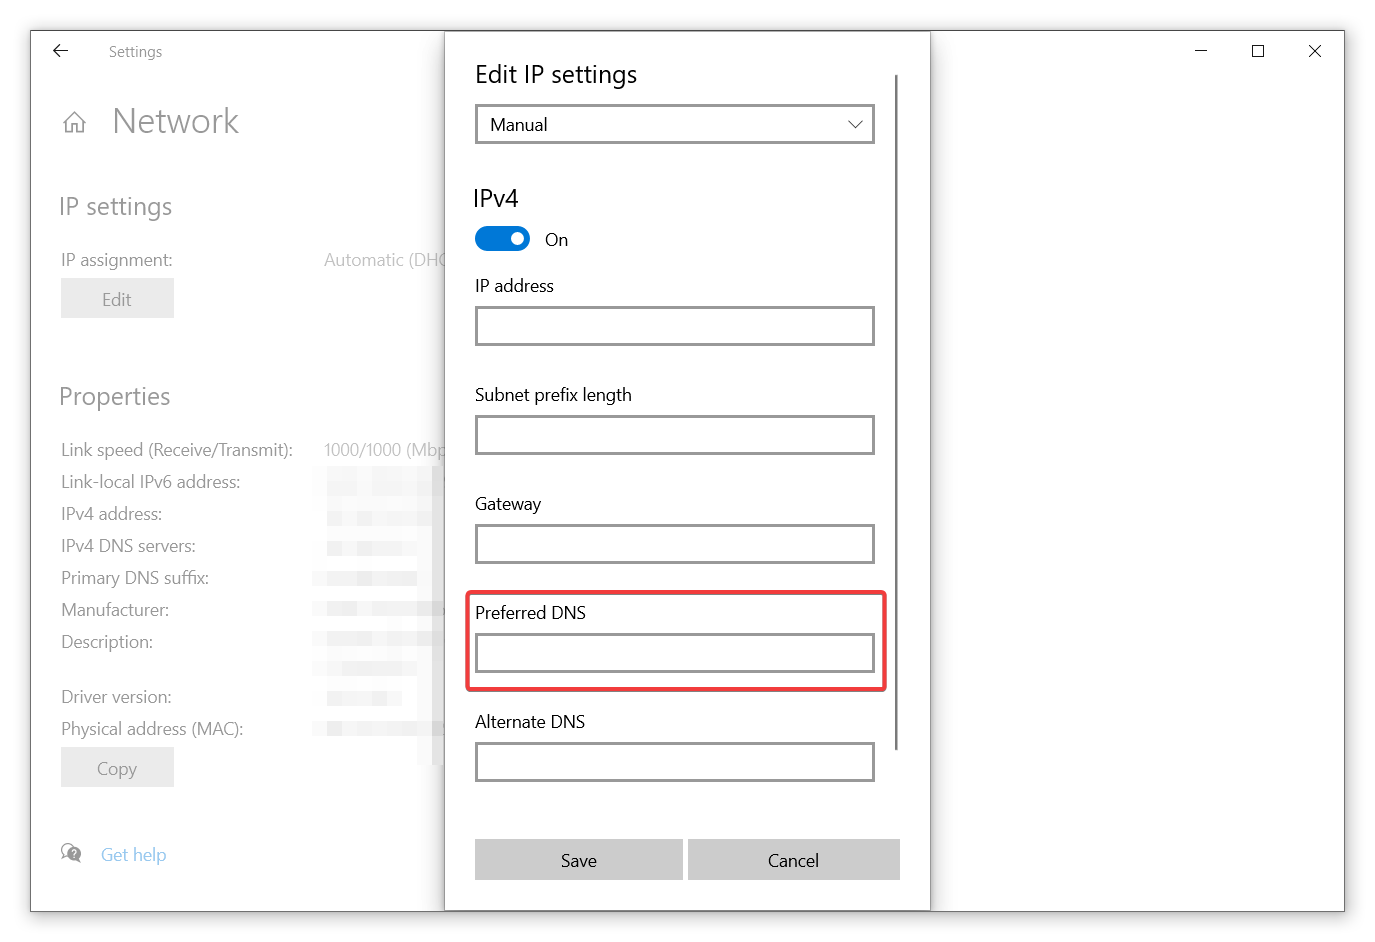Close the Settings window

(1315, 51)
